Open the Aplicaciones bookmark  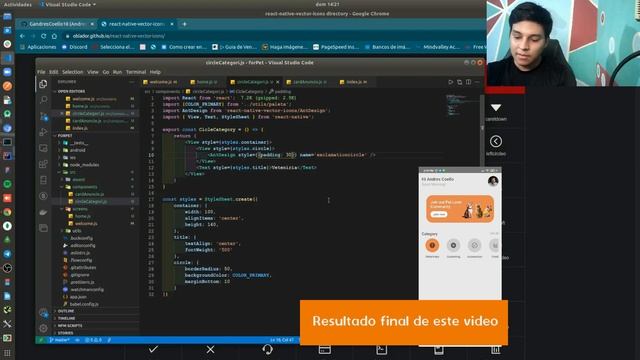click(38, 47)
